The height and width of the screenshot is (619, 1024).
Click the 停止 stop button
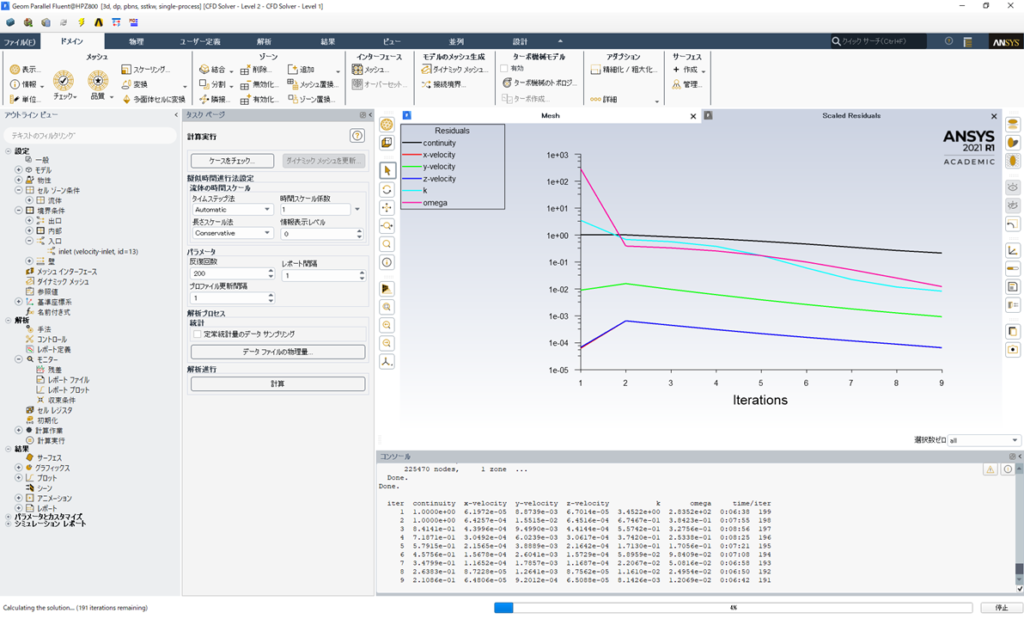1001,608
